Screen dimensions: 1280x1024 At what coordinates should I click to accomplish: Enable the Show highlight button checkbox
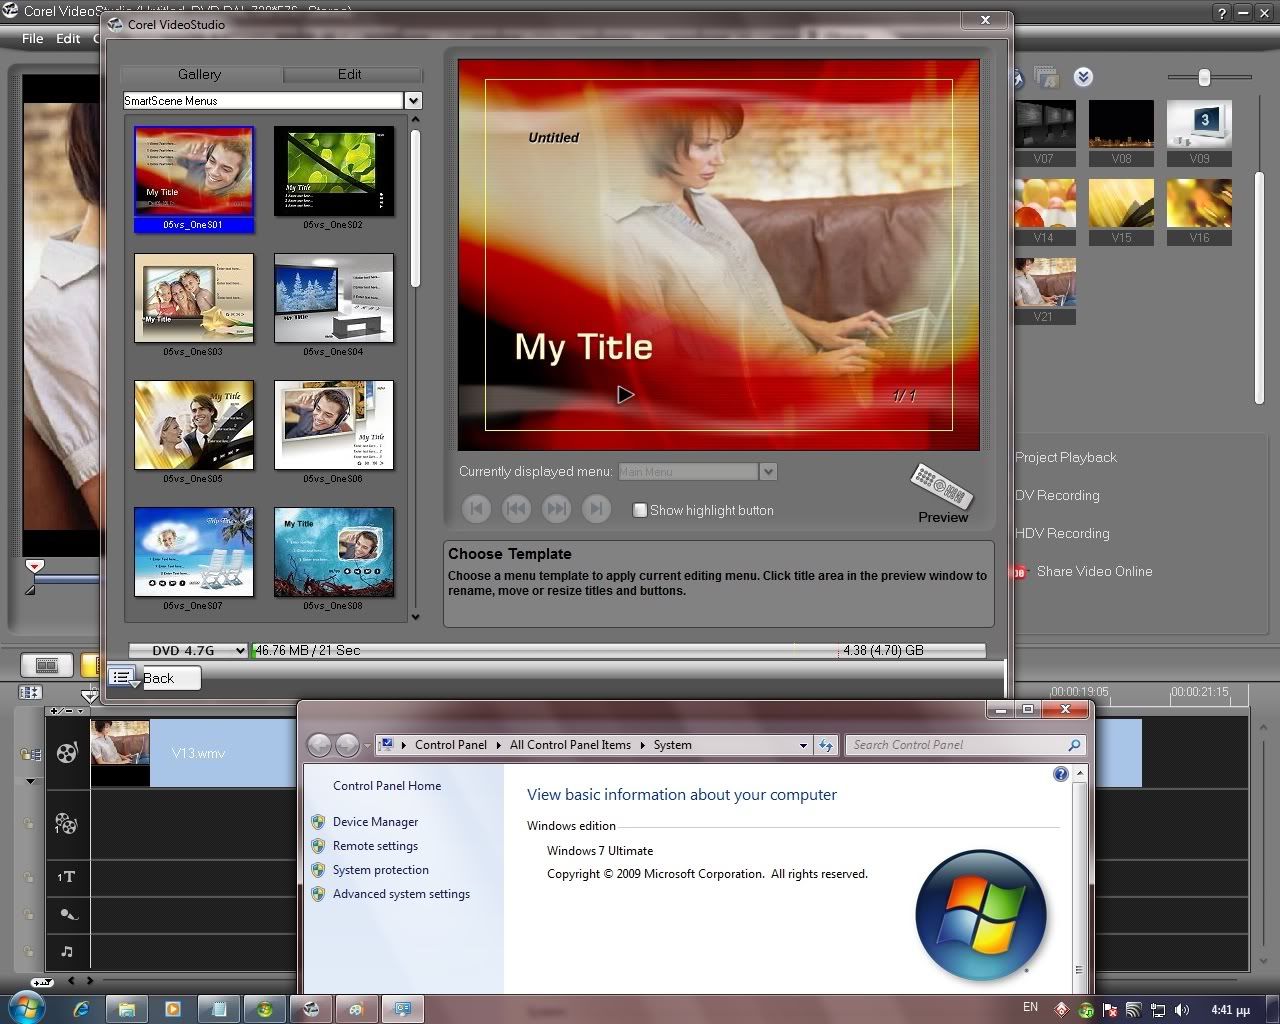click(640, 510)
